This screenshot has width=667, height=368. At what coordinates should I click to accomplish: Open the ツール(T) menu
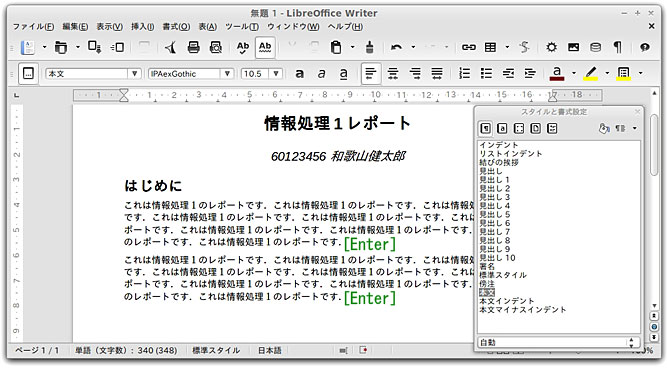242,26
